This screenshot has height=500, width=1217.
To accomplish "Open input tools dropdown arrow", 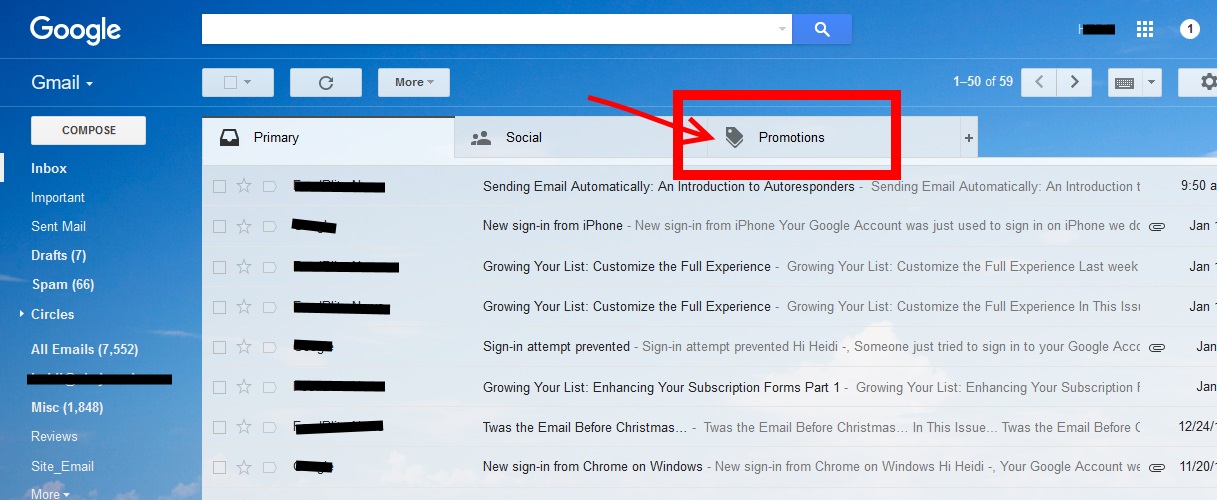I will 1151,82.
